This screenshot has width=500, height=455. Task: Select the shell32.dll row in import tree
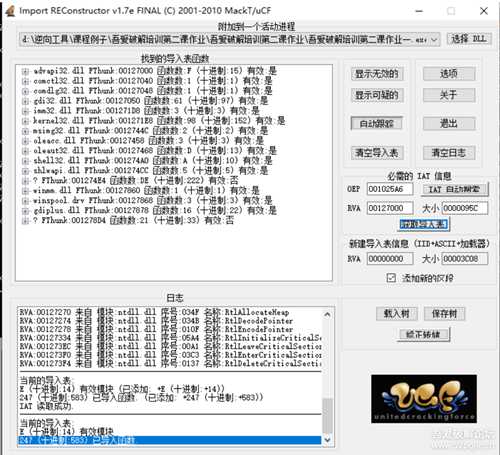153,161
